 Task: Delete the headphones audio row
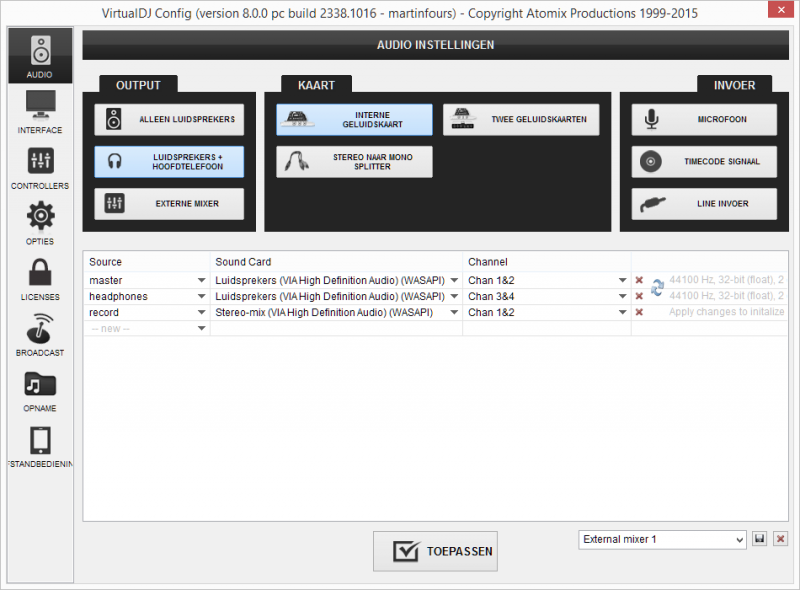coord(639,296)
